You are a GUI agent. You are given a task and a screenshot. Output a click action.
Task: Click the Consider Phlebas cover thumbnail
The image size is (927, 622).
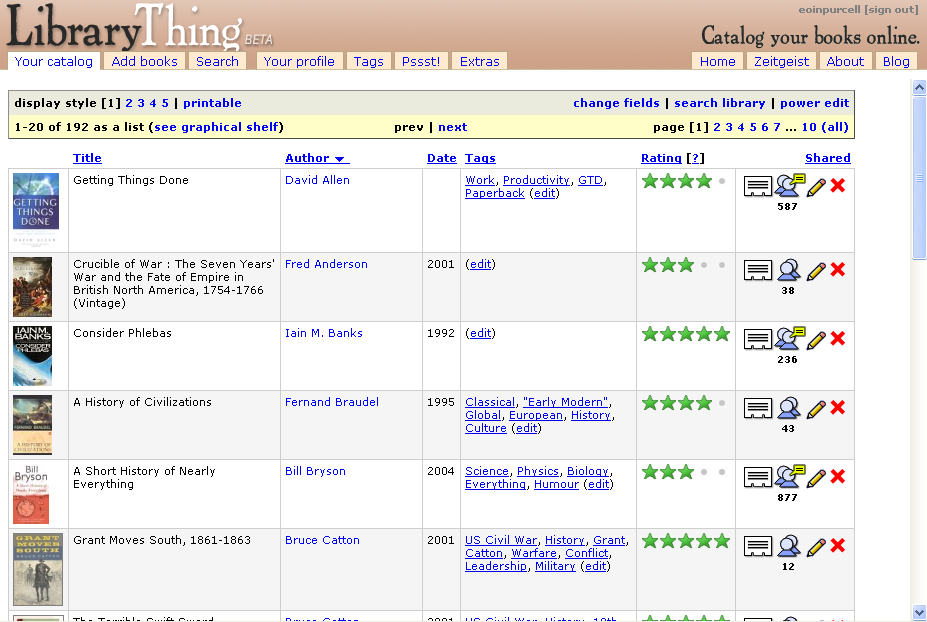(x=32, y=355)
